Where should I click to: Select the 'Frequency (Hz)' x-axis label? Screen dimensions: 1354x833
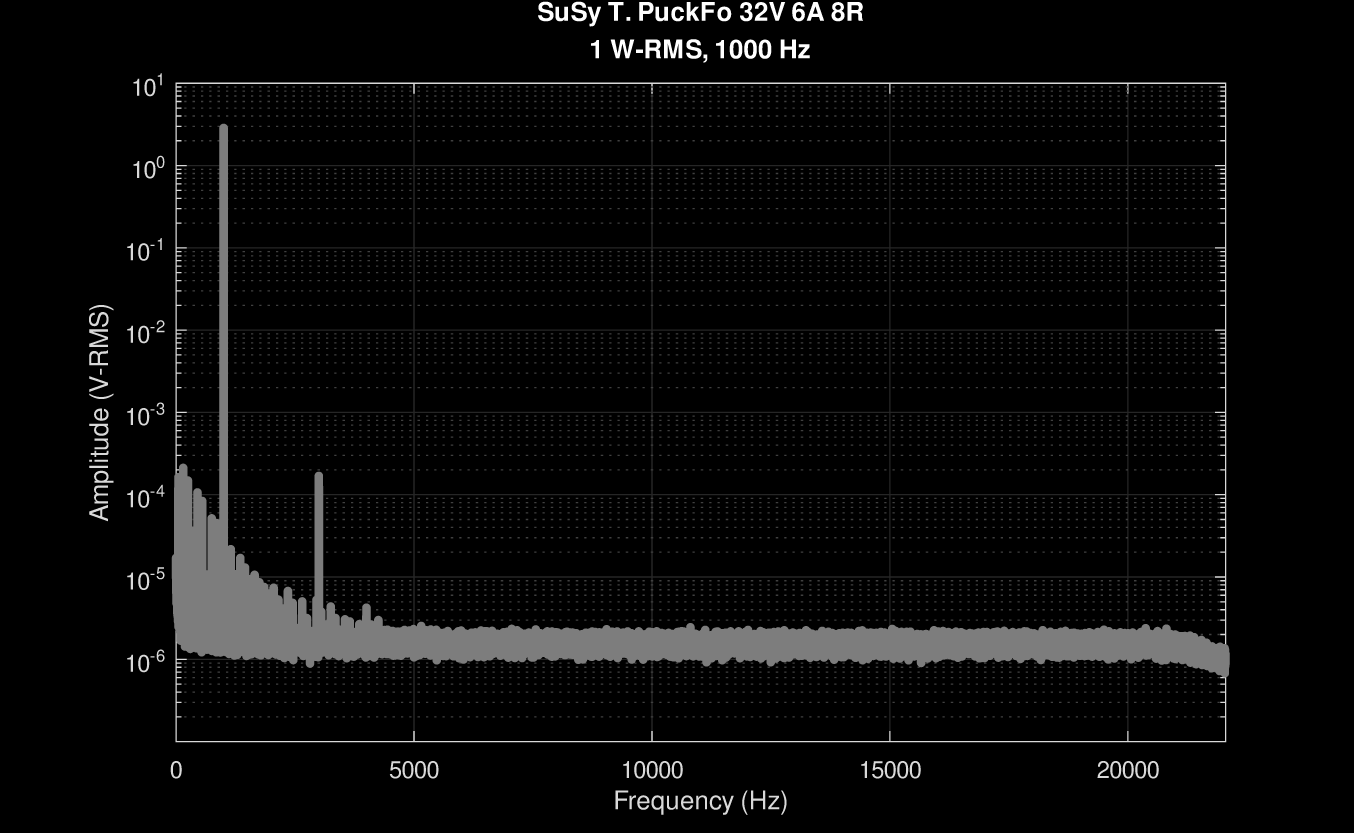tap(700, 801)
